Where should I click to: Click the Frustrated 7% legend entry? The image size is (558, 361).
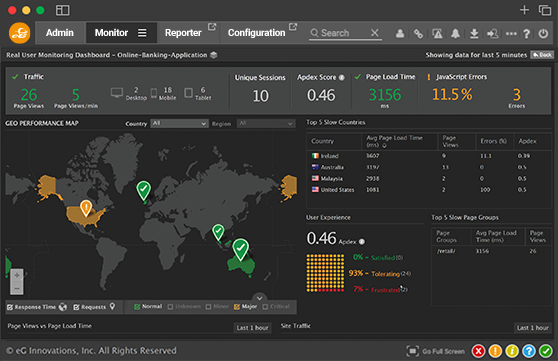click(x=380, y=289)
